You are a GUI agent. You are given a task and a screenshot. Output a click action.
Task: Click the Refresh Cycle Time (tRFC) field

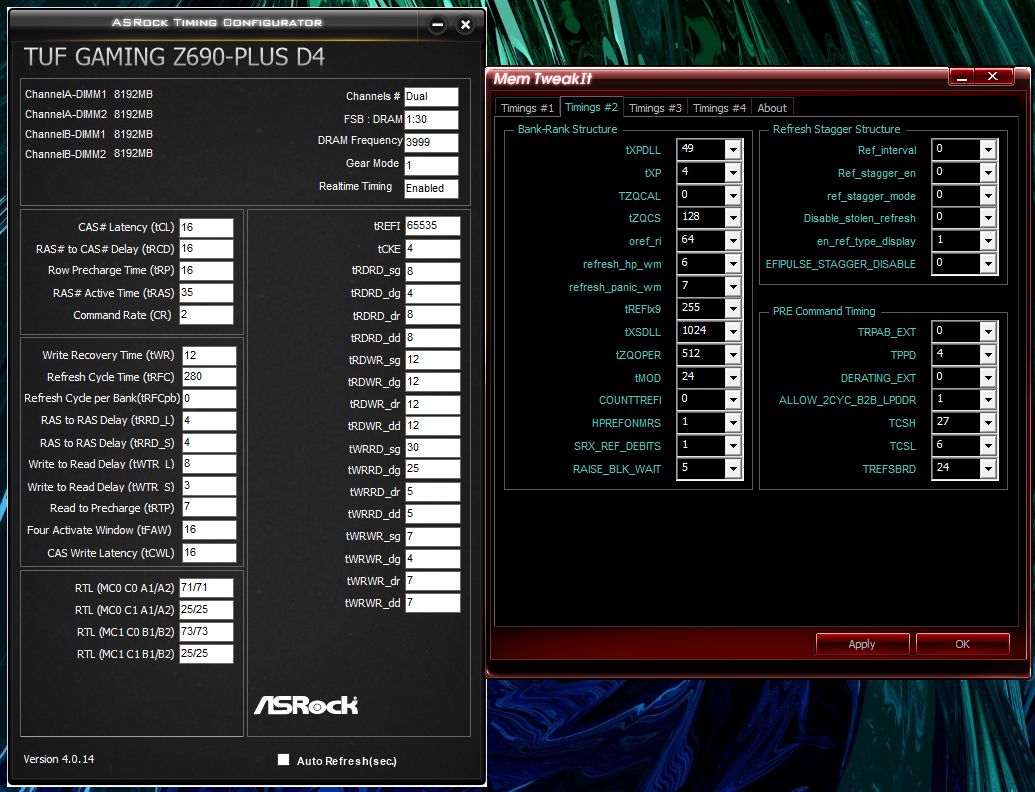point(209,377)
